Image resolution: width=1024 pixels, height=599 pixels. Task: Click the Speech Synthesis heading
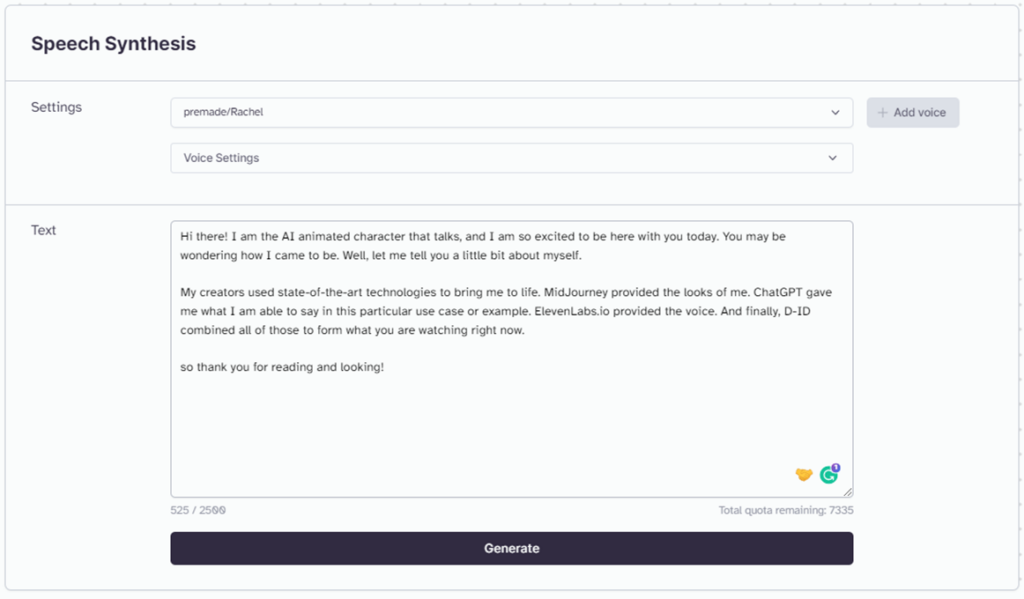click(x=114, y=44)
